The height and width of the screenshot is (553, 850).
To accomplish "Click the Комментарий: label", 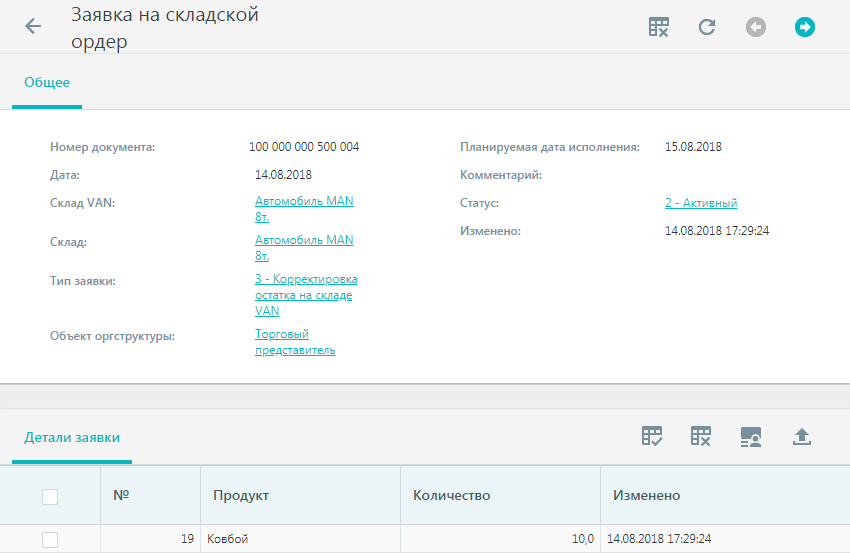I will pos(501,175).
